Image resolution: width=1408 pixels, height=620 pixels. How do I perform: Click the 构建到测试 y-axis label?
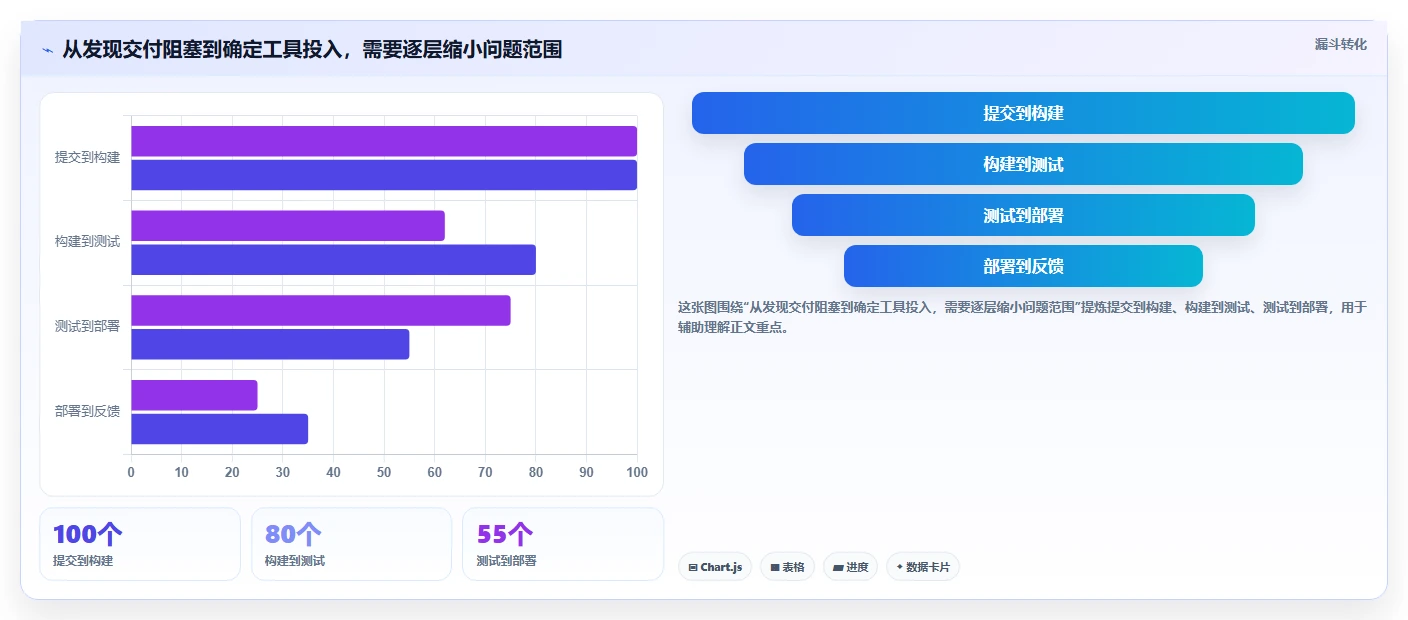click(x=87, y=242)
